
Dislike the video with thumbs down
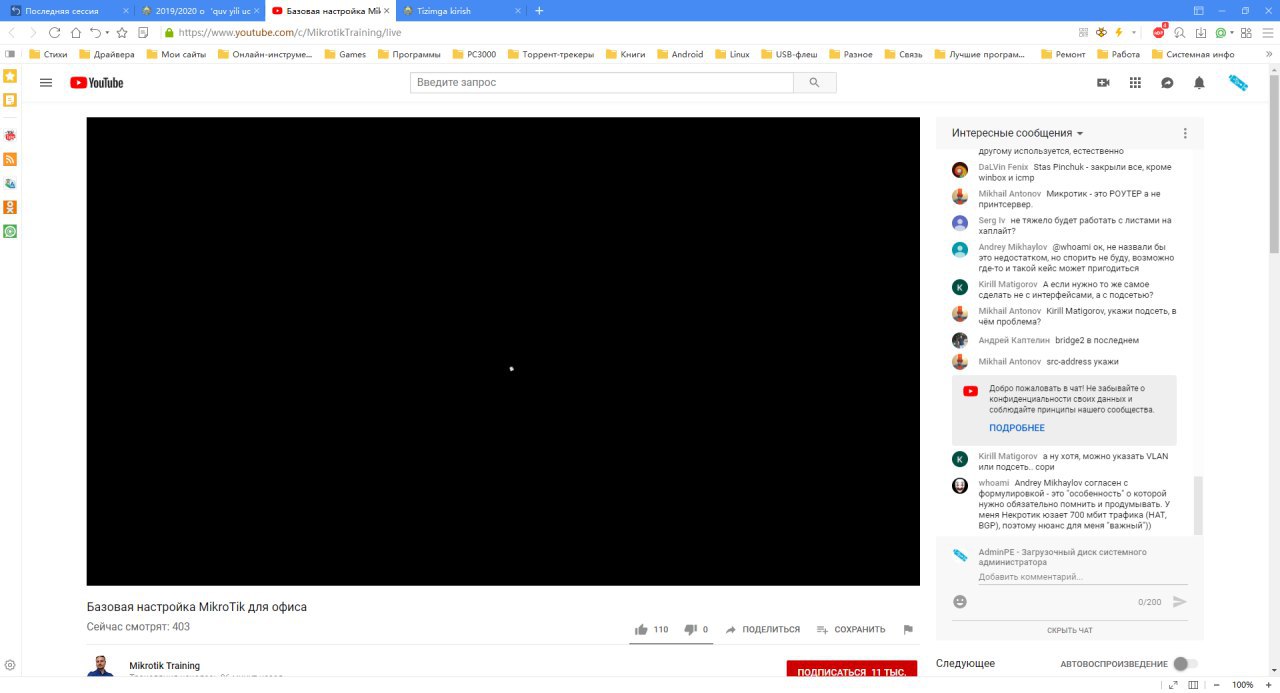coord(690,629)
